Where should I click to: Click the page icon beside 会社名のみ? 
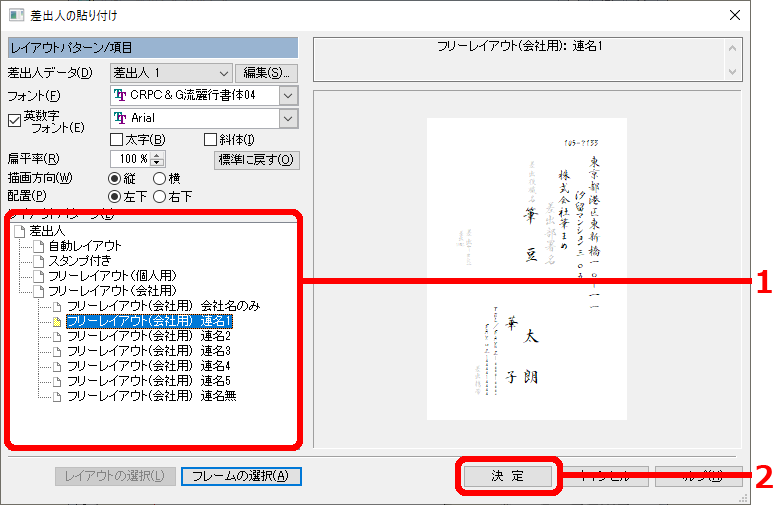[x=57, y=307]
